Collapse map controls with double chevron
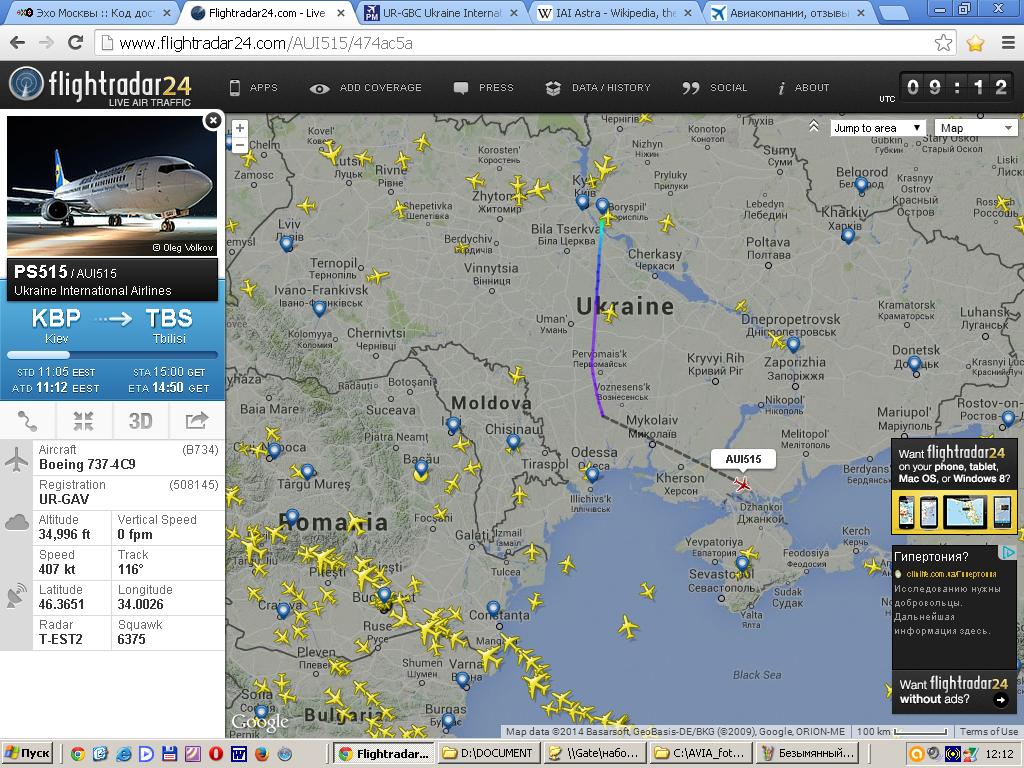The image size is (1024, 768). 814,127
